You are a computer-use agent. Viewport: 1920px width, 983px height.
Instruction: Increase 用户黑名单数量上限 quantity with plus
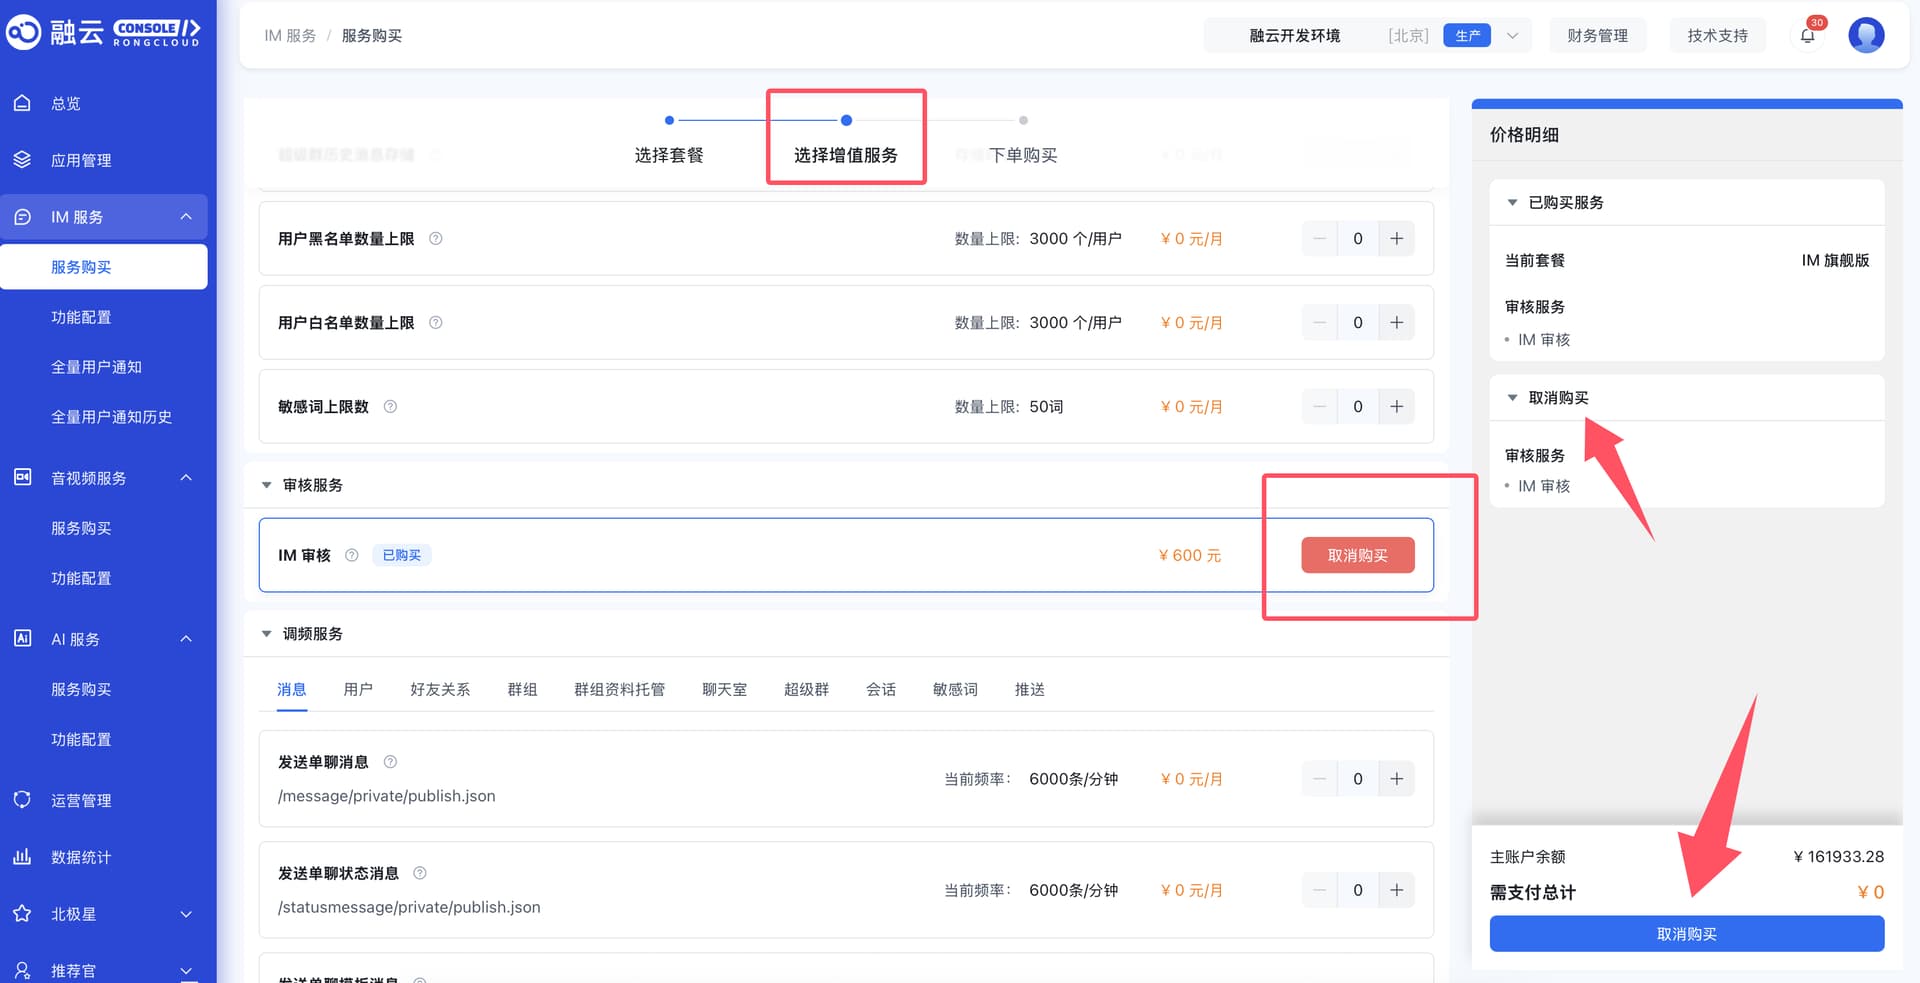[1397, 239]
